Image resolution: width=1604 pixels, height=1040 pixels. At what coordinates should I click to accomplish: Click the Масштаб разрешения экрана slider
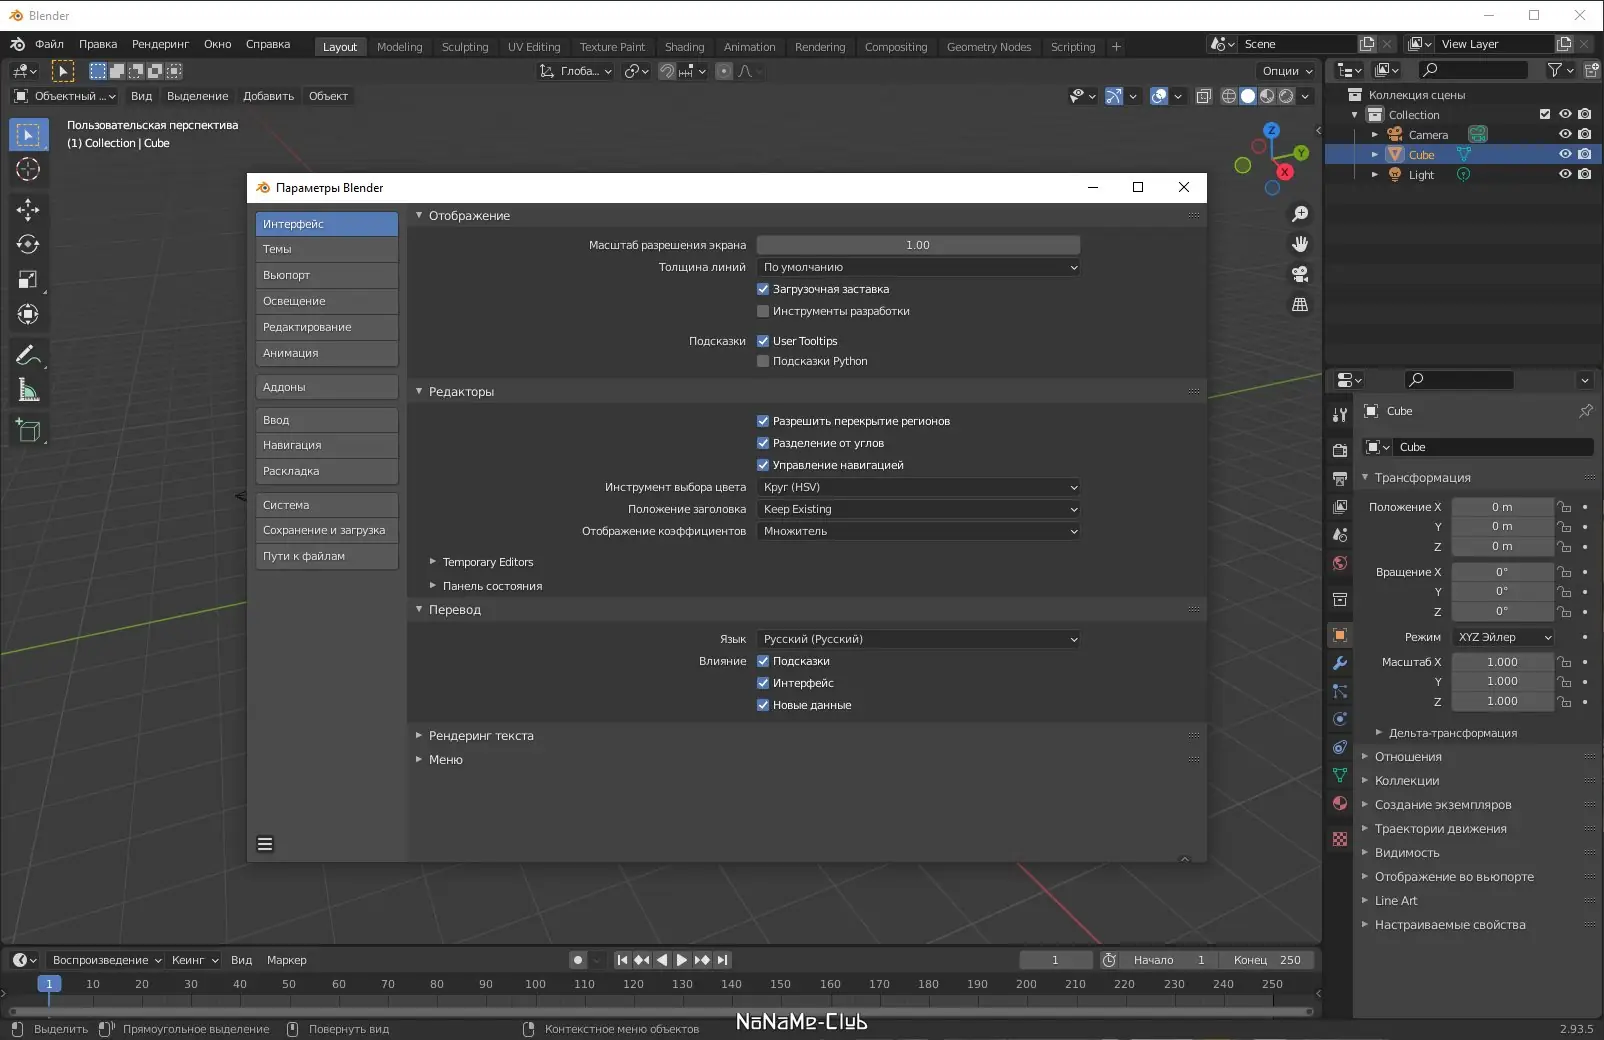click(918, 245)
